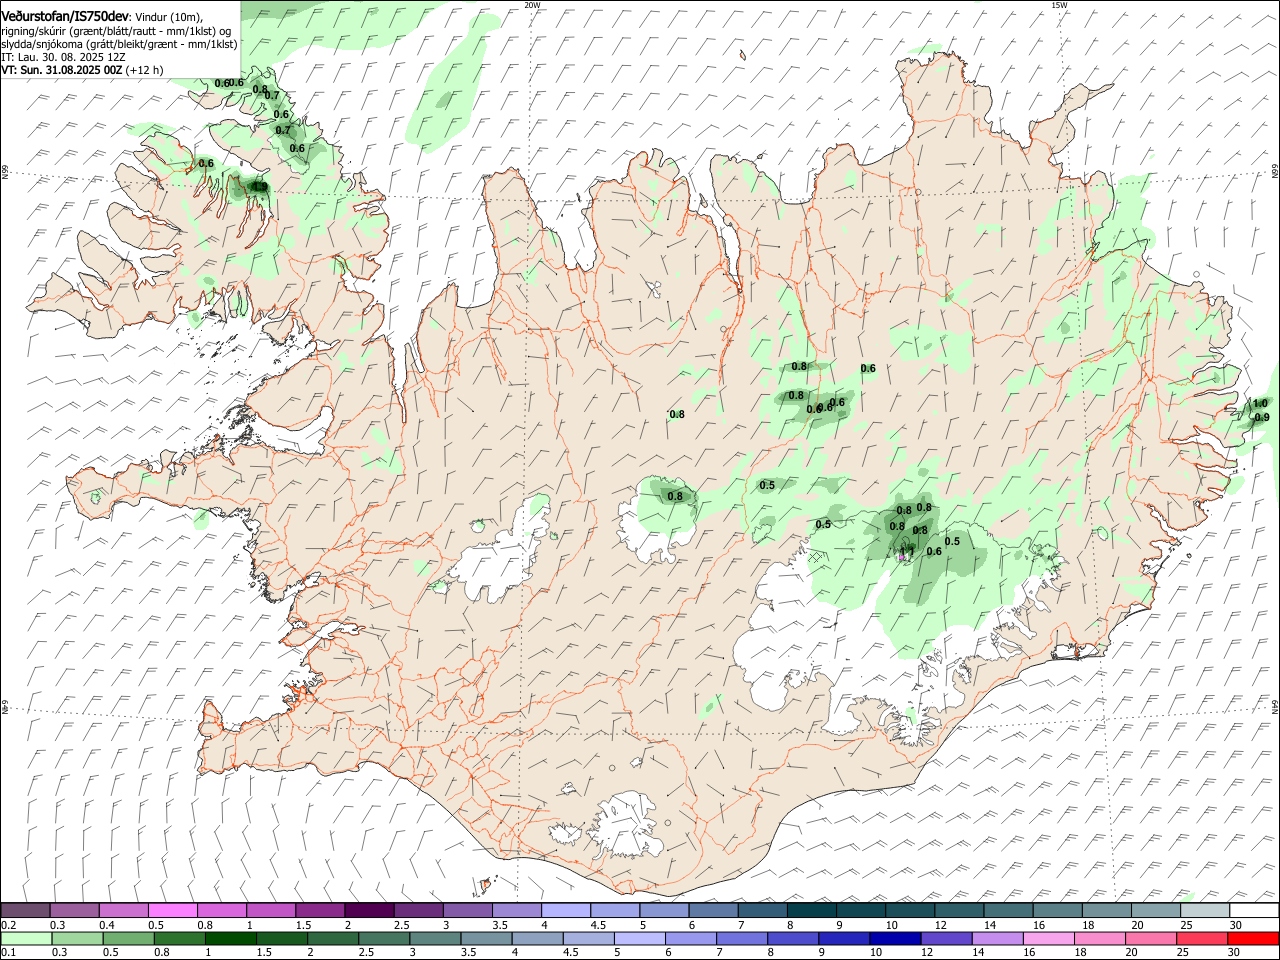The image size is (1280, 960).
Task: Pick the white swatch above 30 in the snow scale
Action: 1254,910
